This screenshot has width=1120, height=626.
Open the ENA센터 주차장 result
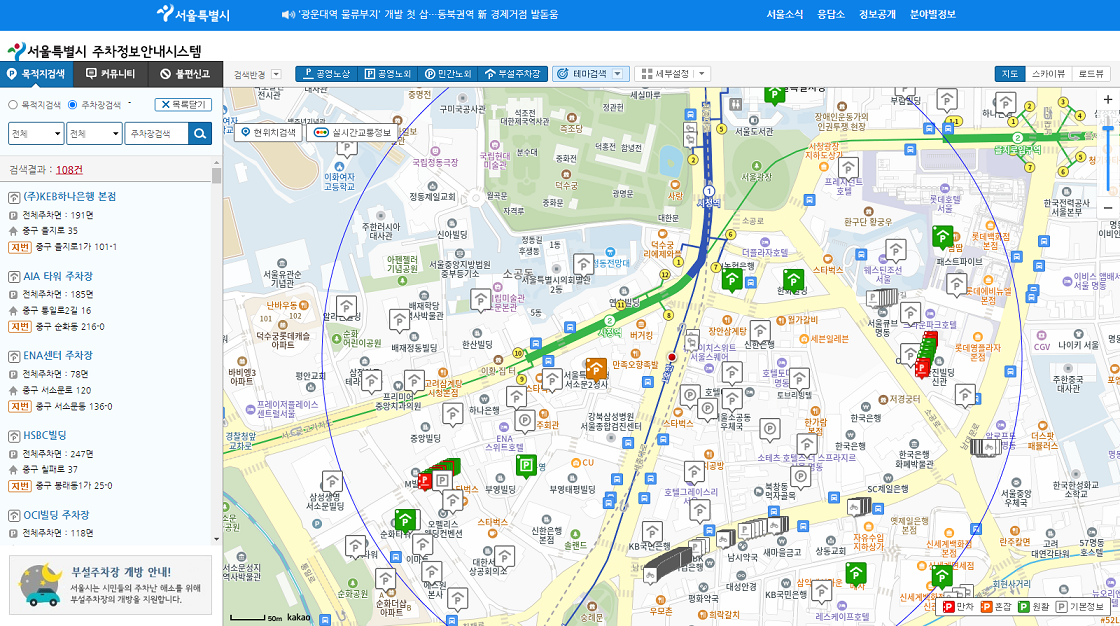coord(58,355)
